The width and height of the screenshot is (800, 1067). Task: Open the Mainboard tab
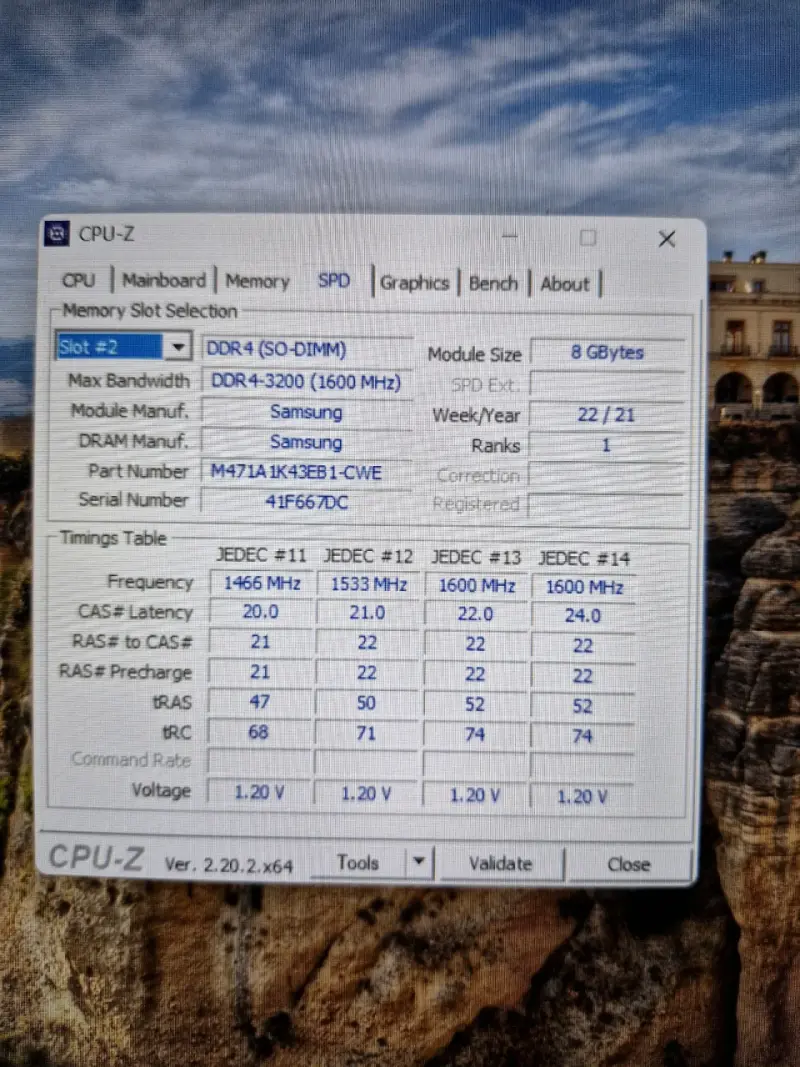point(164,280)
